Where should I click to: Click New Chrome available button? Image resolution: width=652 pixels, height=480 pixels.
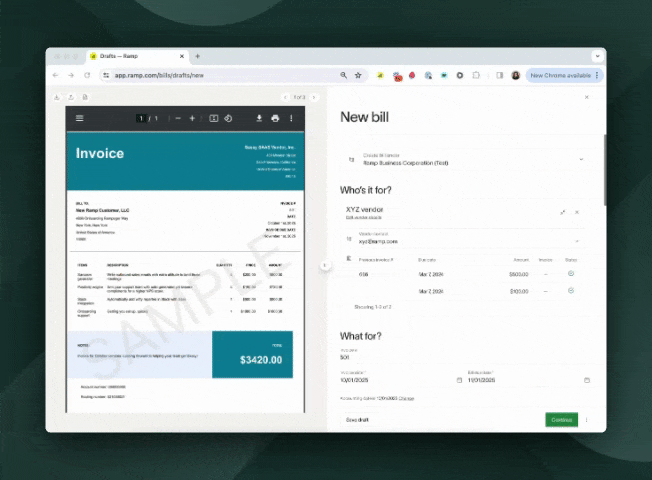point(564,75)
